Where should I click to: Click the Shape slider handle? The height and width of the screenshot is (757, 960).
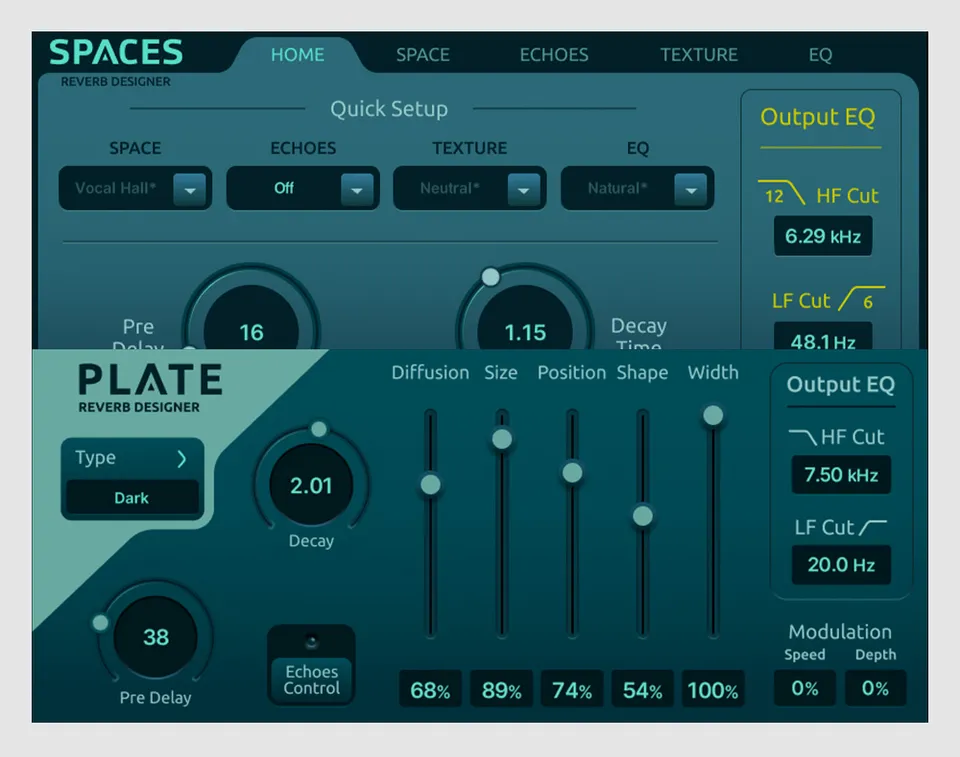642,516
